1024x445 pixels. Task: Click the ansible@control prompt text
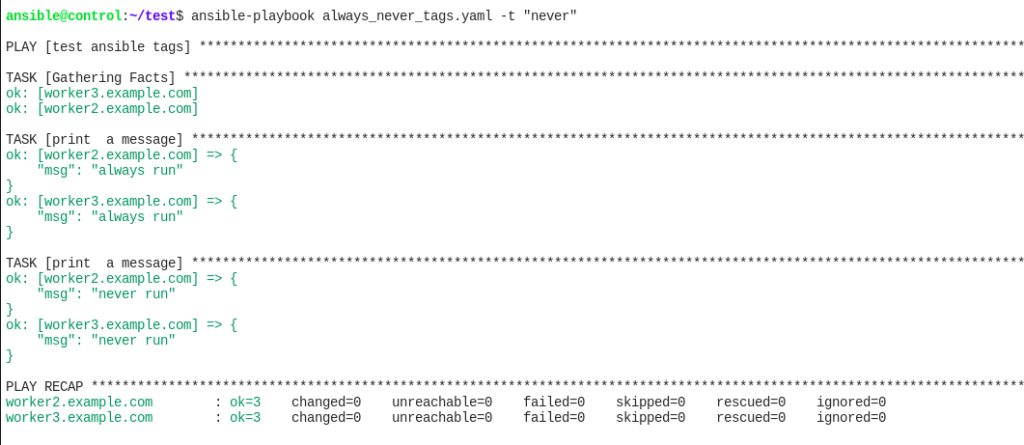(64, 16)
